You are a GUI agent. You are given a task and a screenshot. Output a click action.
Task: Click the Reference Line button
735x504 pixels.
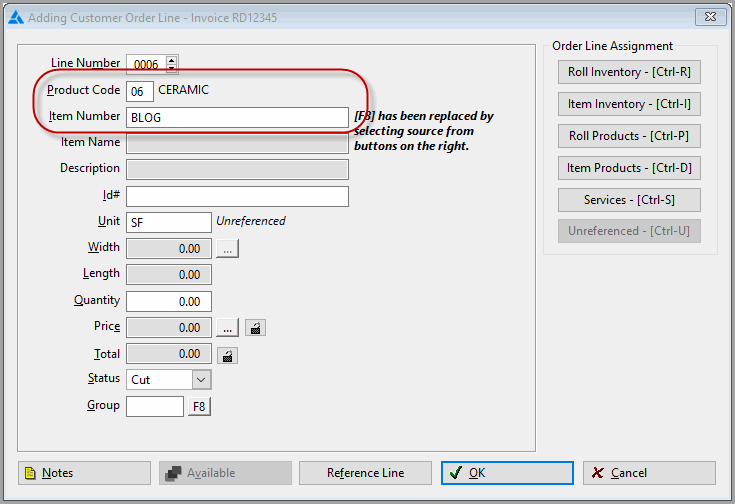pyautogui.click(x=365, y=473)
